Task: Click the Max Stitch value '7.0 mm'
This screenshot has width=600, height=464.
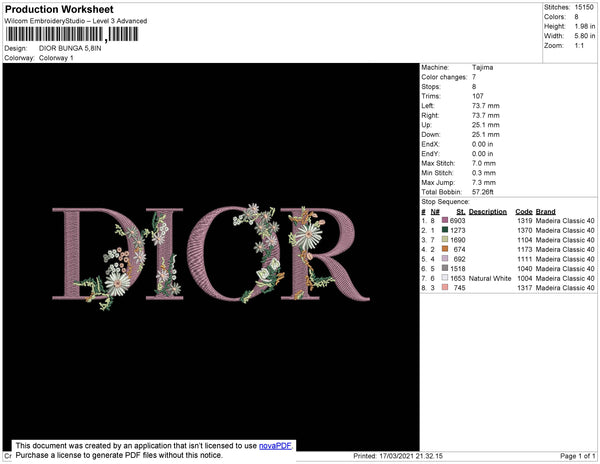Action: [484, 163]
